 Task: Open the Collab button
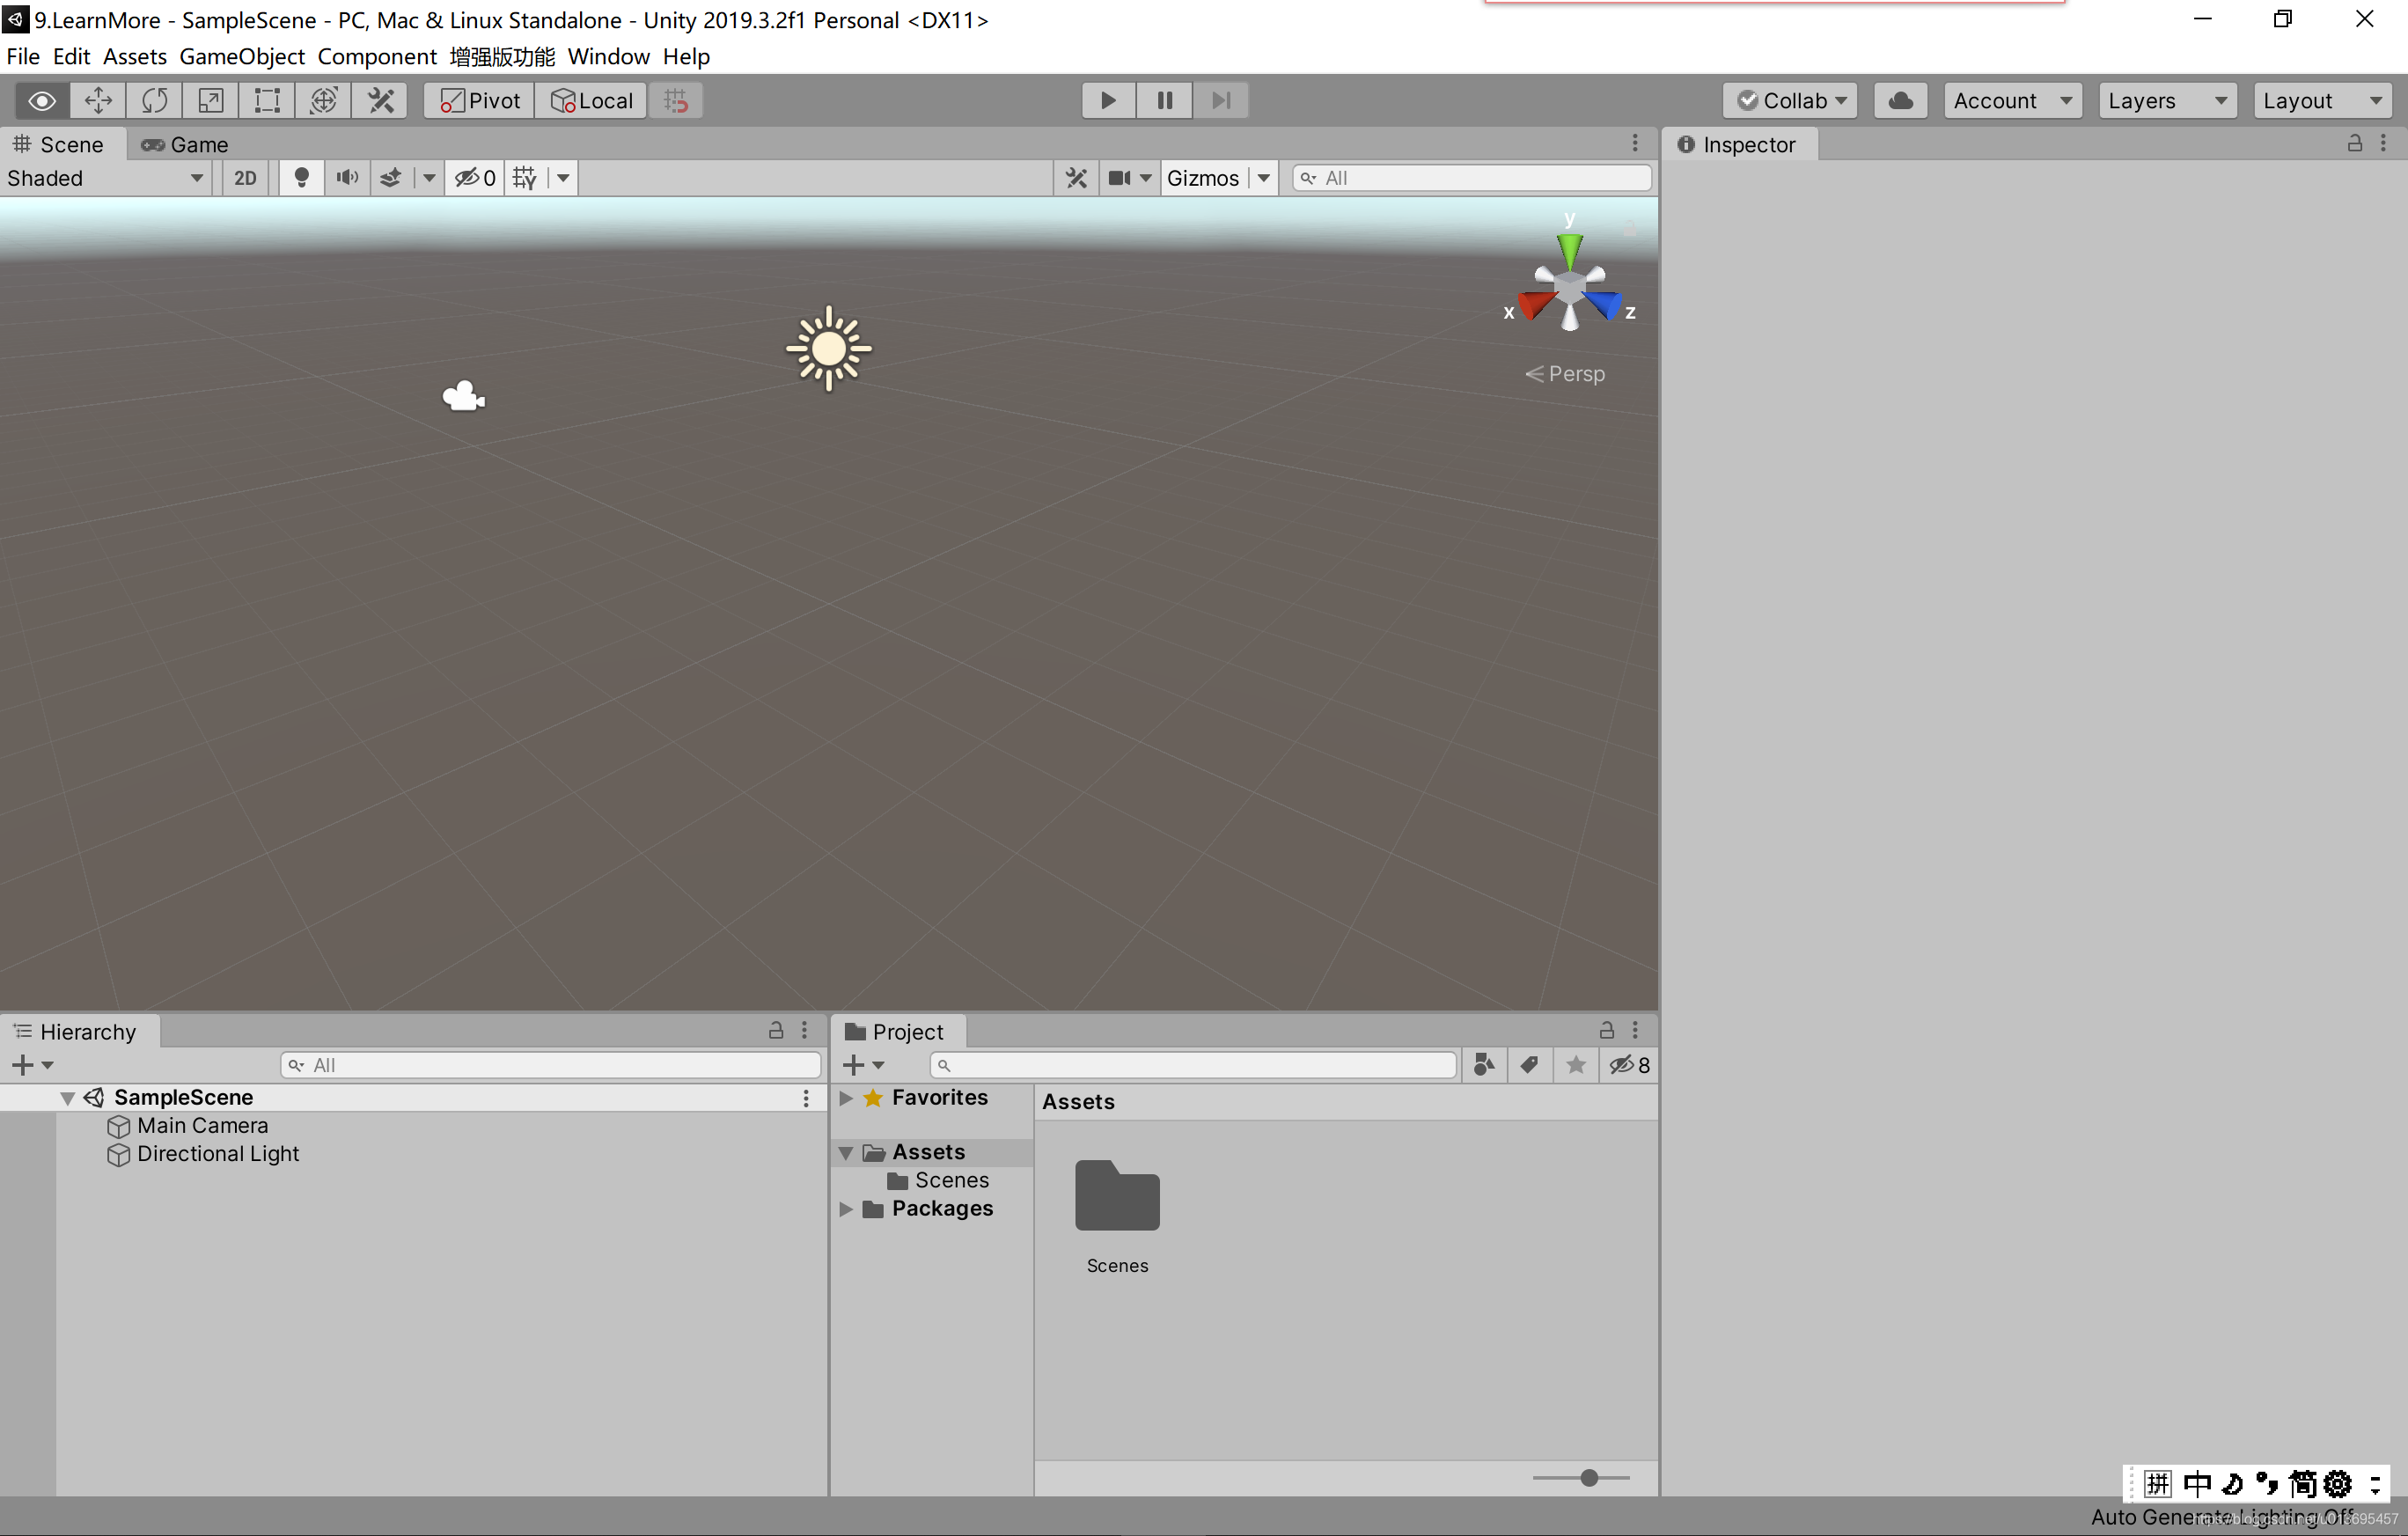click(1790, 100)
